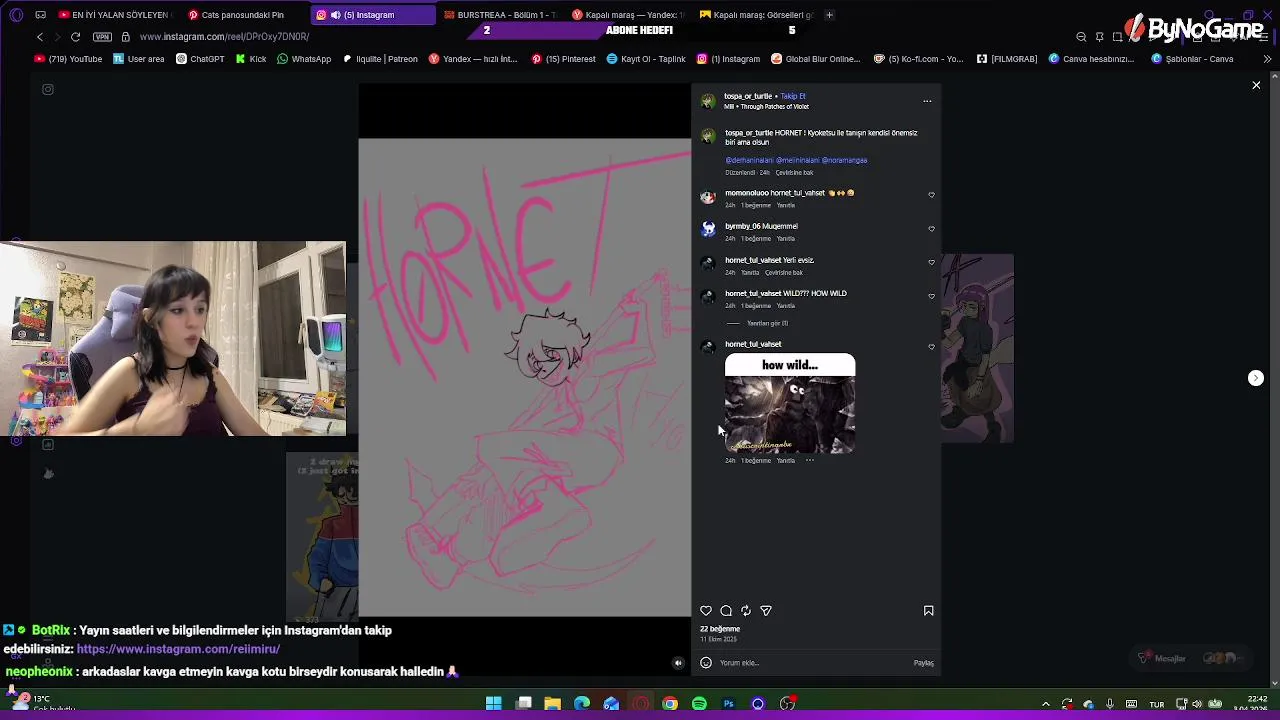
Task: Open ChatGPT bookmark
Action: 200,59
